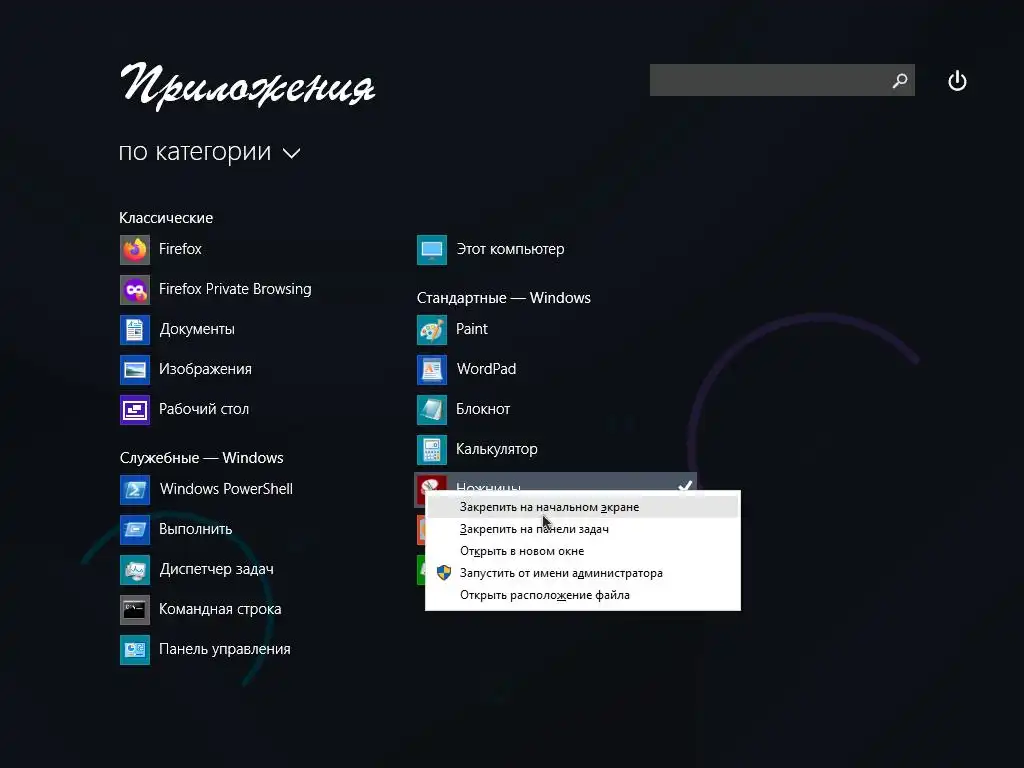Click the 'Стандартные — Windows' heading
The image size is (1024, 768).
coord(504,298)
